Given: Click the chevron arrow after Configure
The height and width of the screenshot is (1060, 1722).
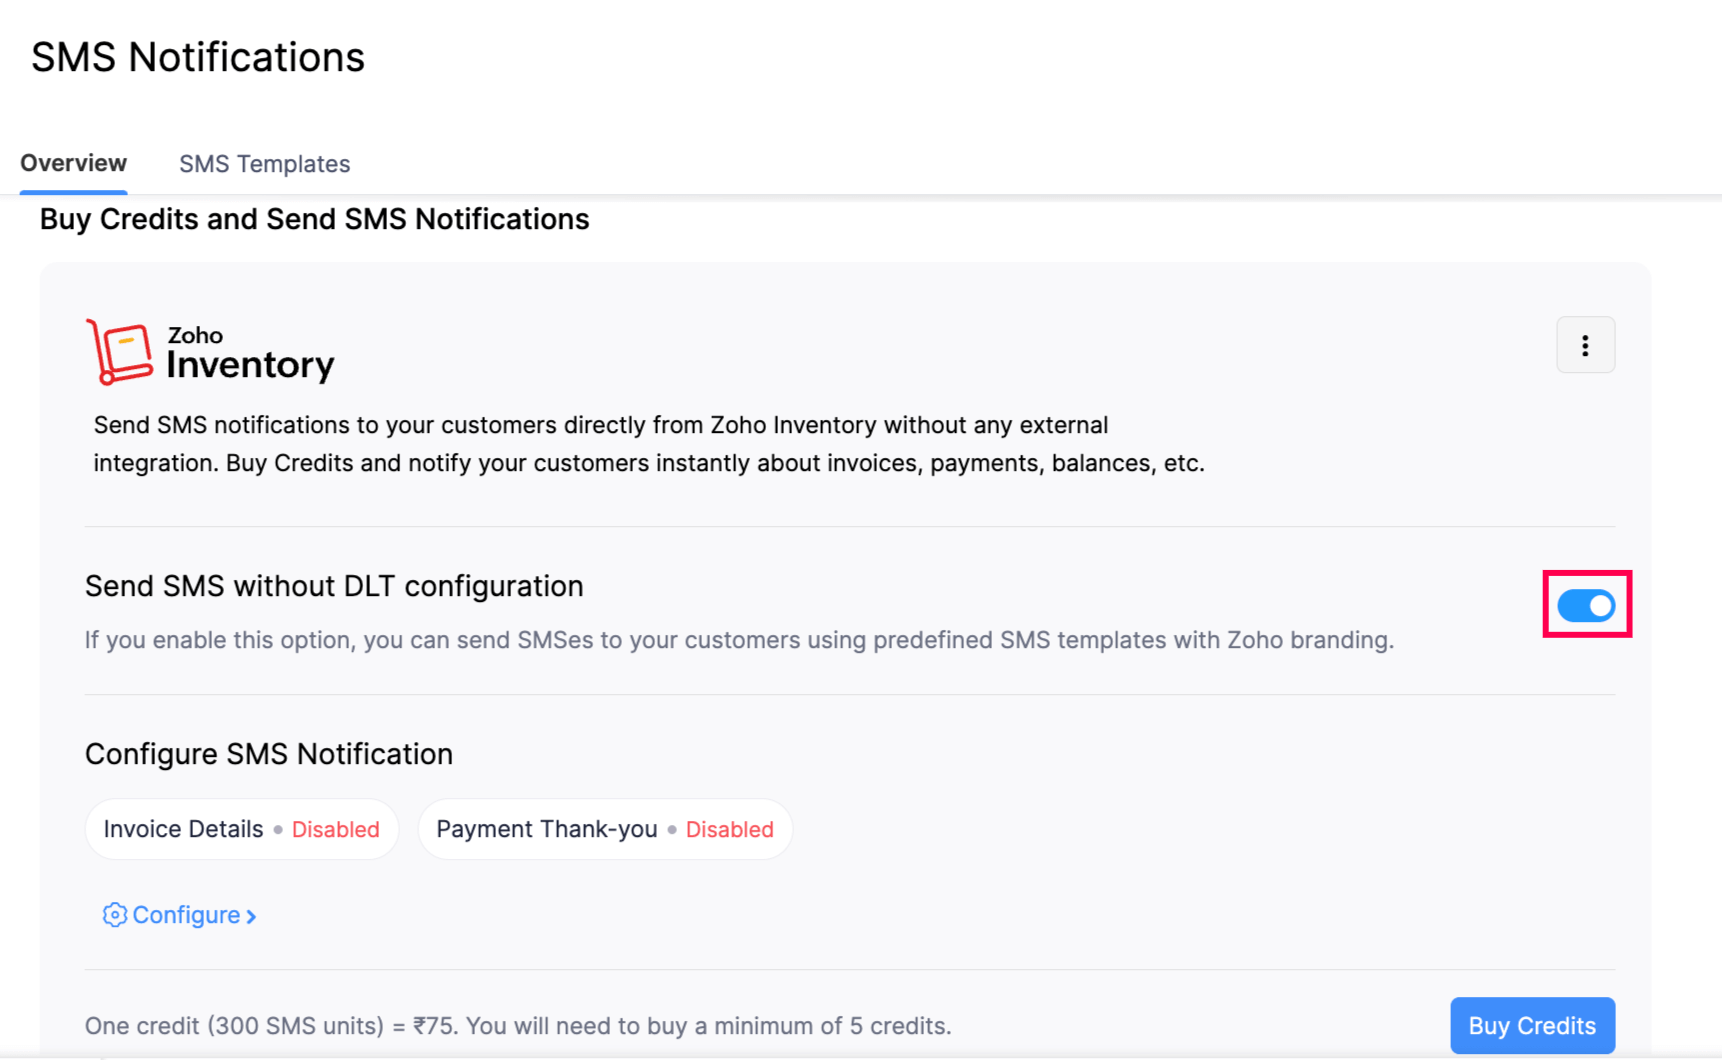Looking at the screenshot, I should click(x=250, y=915).
